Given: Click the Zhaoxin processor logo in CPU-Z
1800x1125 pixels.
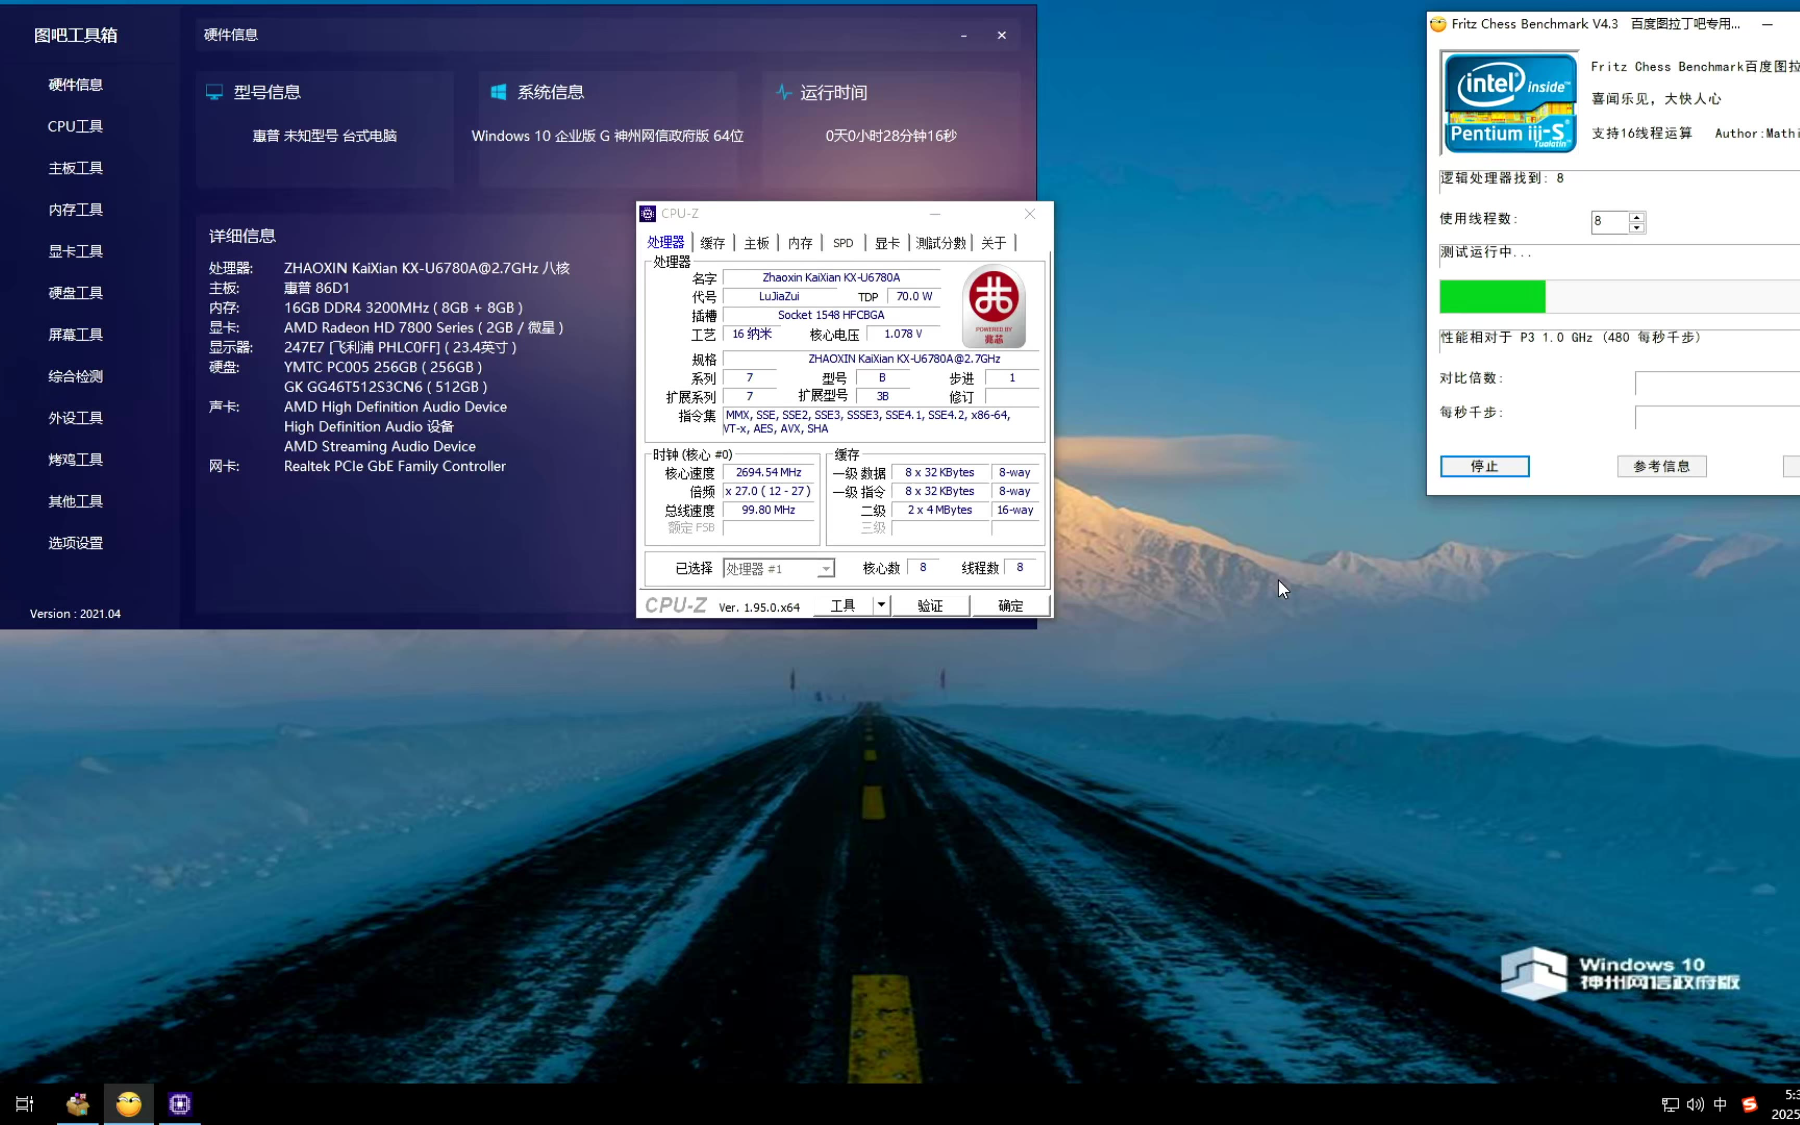Looking at the screenshot, I should (x=993, y=306).
